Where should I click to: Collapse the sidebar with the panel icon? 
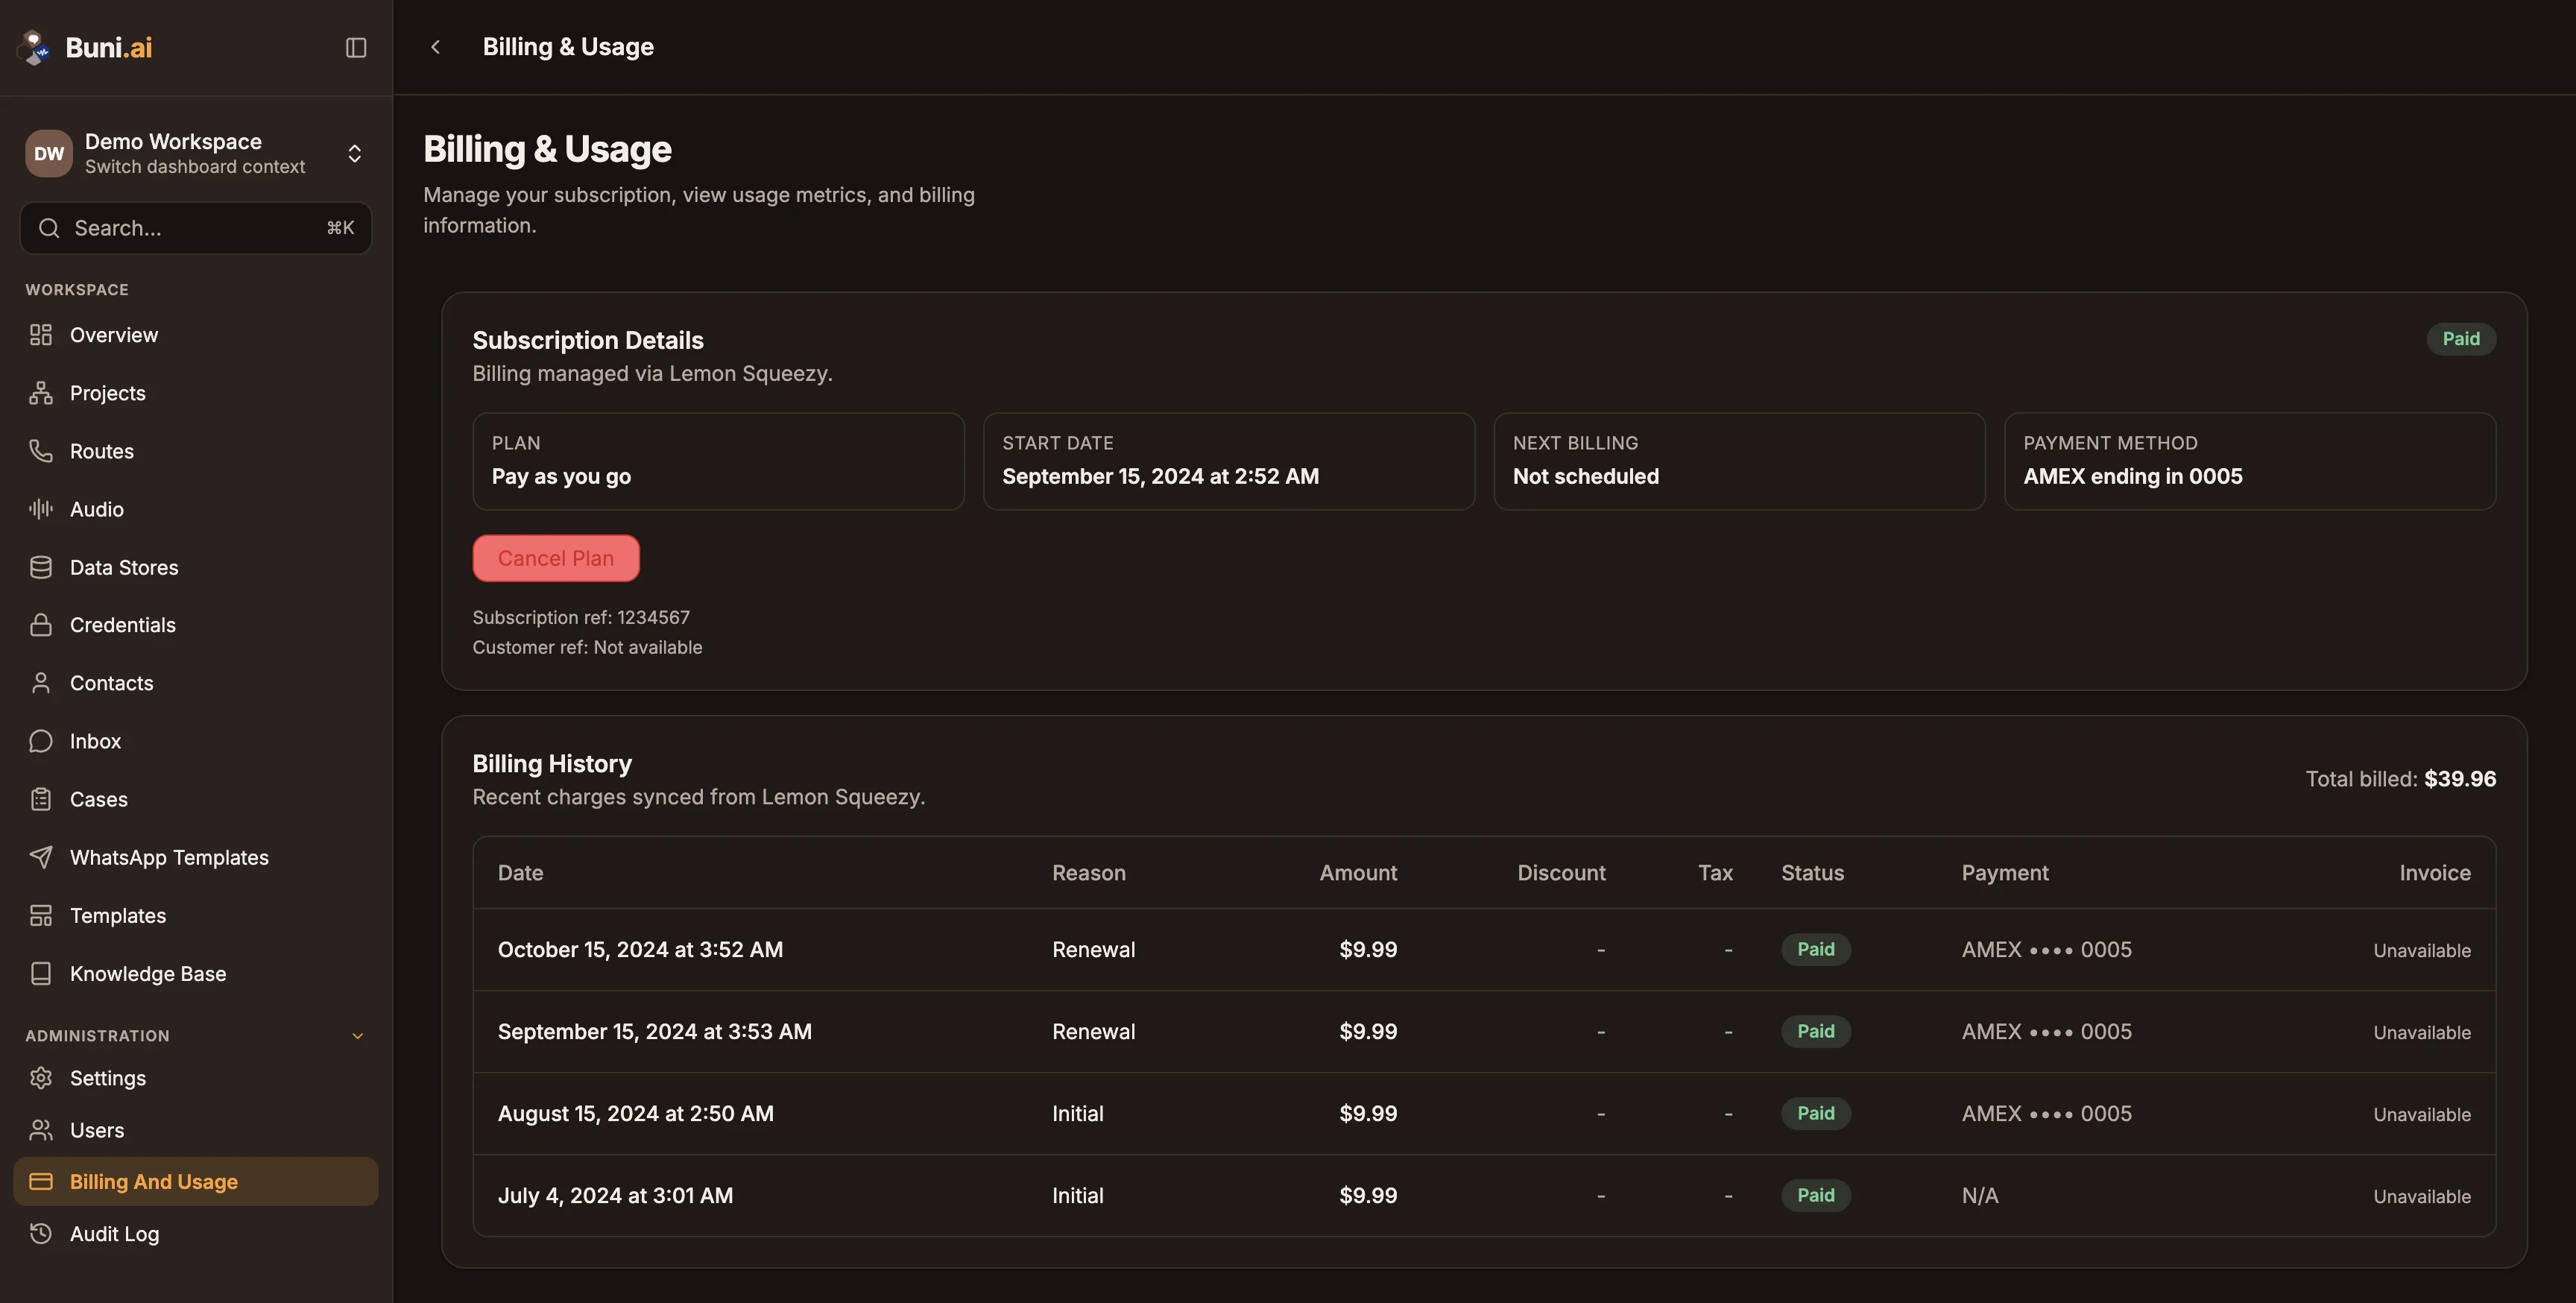(356, 47)
